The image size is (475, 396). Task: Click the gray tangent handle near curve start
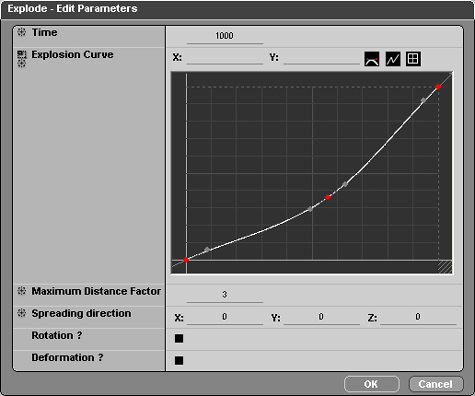[x=207, y=250]
